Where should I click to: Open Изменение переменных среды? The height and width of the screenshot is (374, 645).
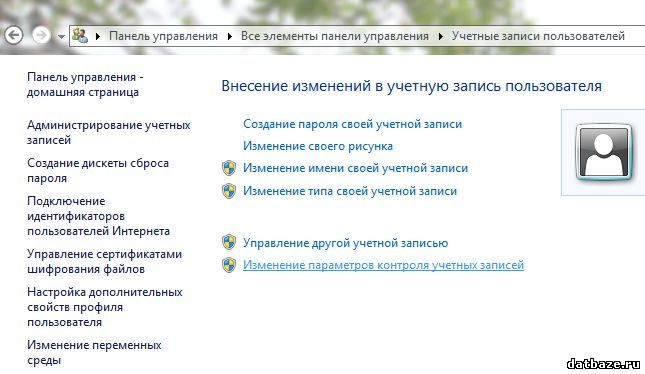[94, 352]
